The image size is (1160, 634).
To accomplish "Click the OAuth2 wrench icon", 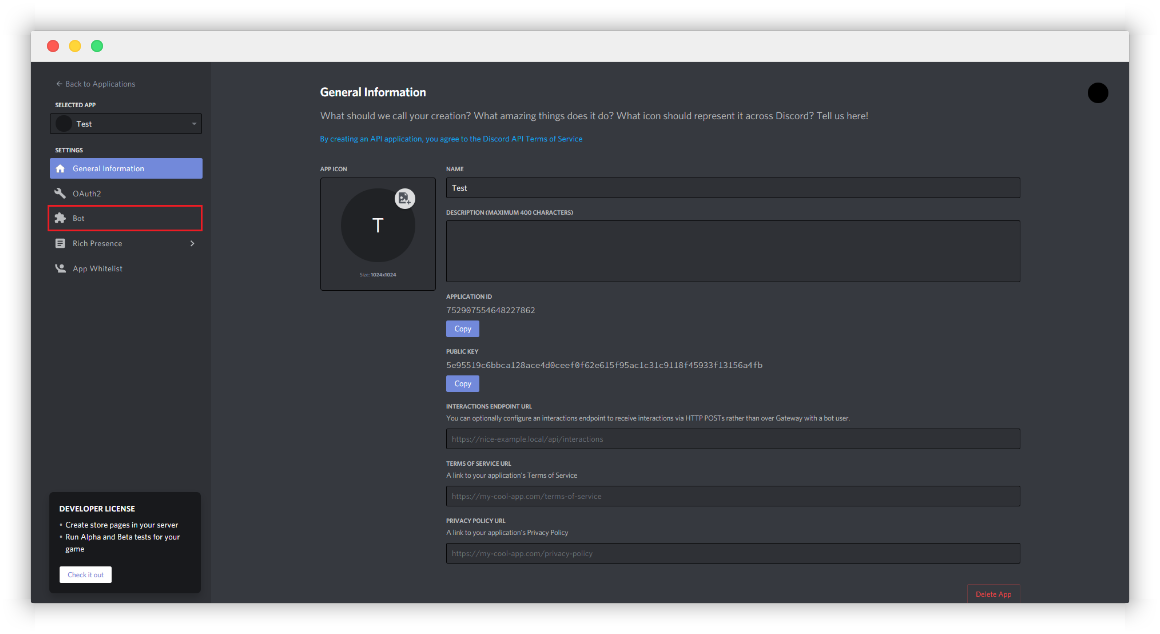I will (61, 194).
